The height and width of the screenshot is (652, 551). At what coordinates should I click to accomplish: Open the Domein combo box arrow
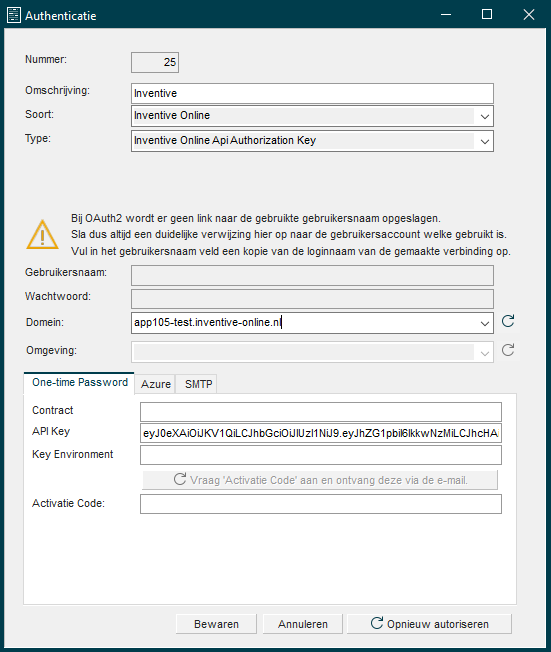pos(484,323)
